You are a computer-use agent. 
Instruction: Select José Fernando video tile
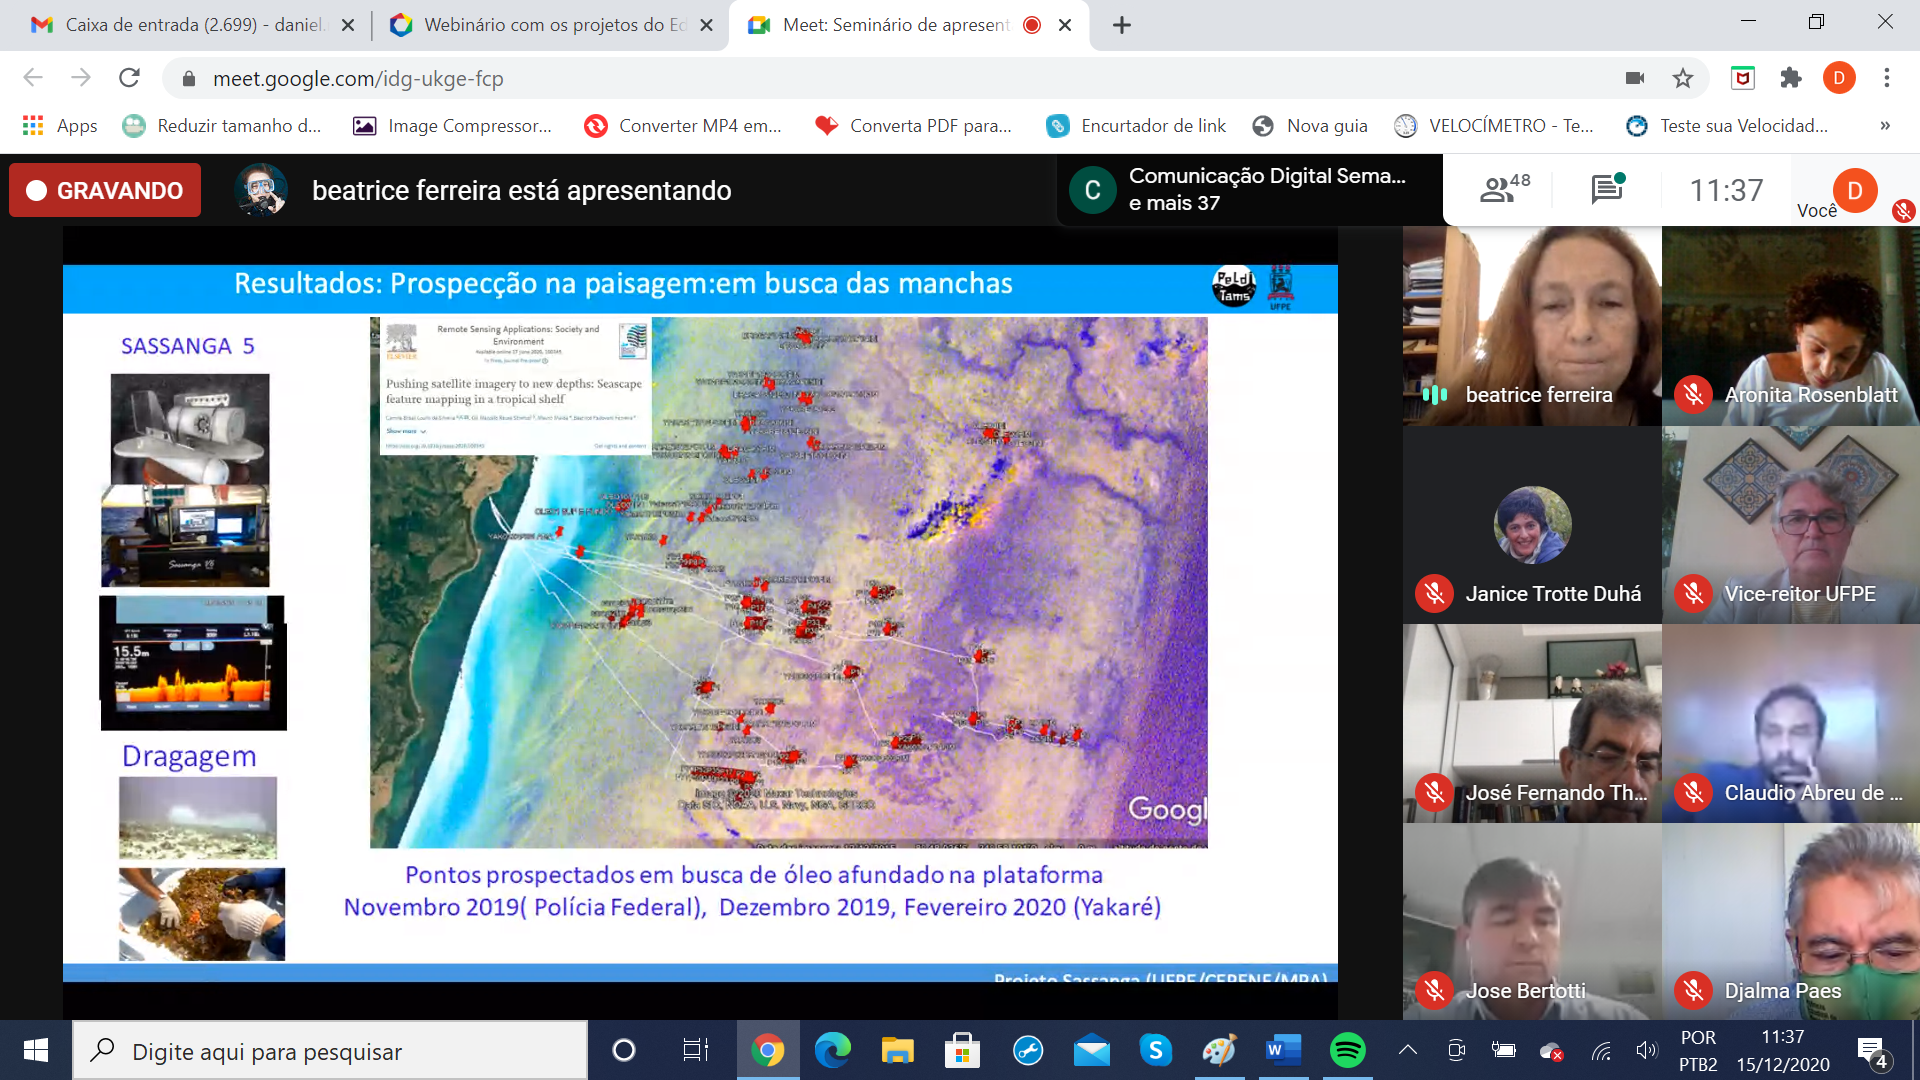pyautogui.click(x=1532, y=724)
